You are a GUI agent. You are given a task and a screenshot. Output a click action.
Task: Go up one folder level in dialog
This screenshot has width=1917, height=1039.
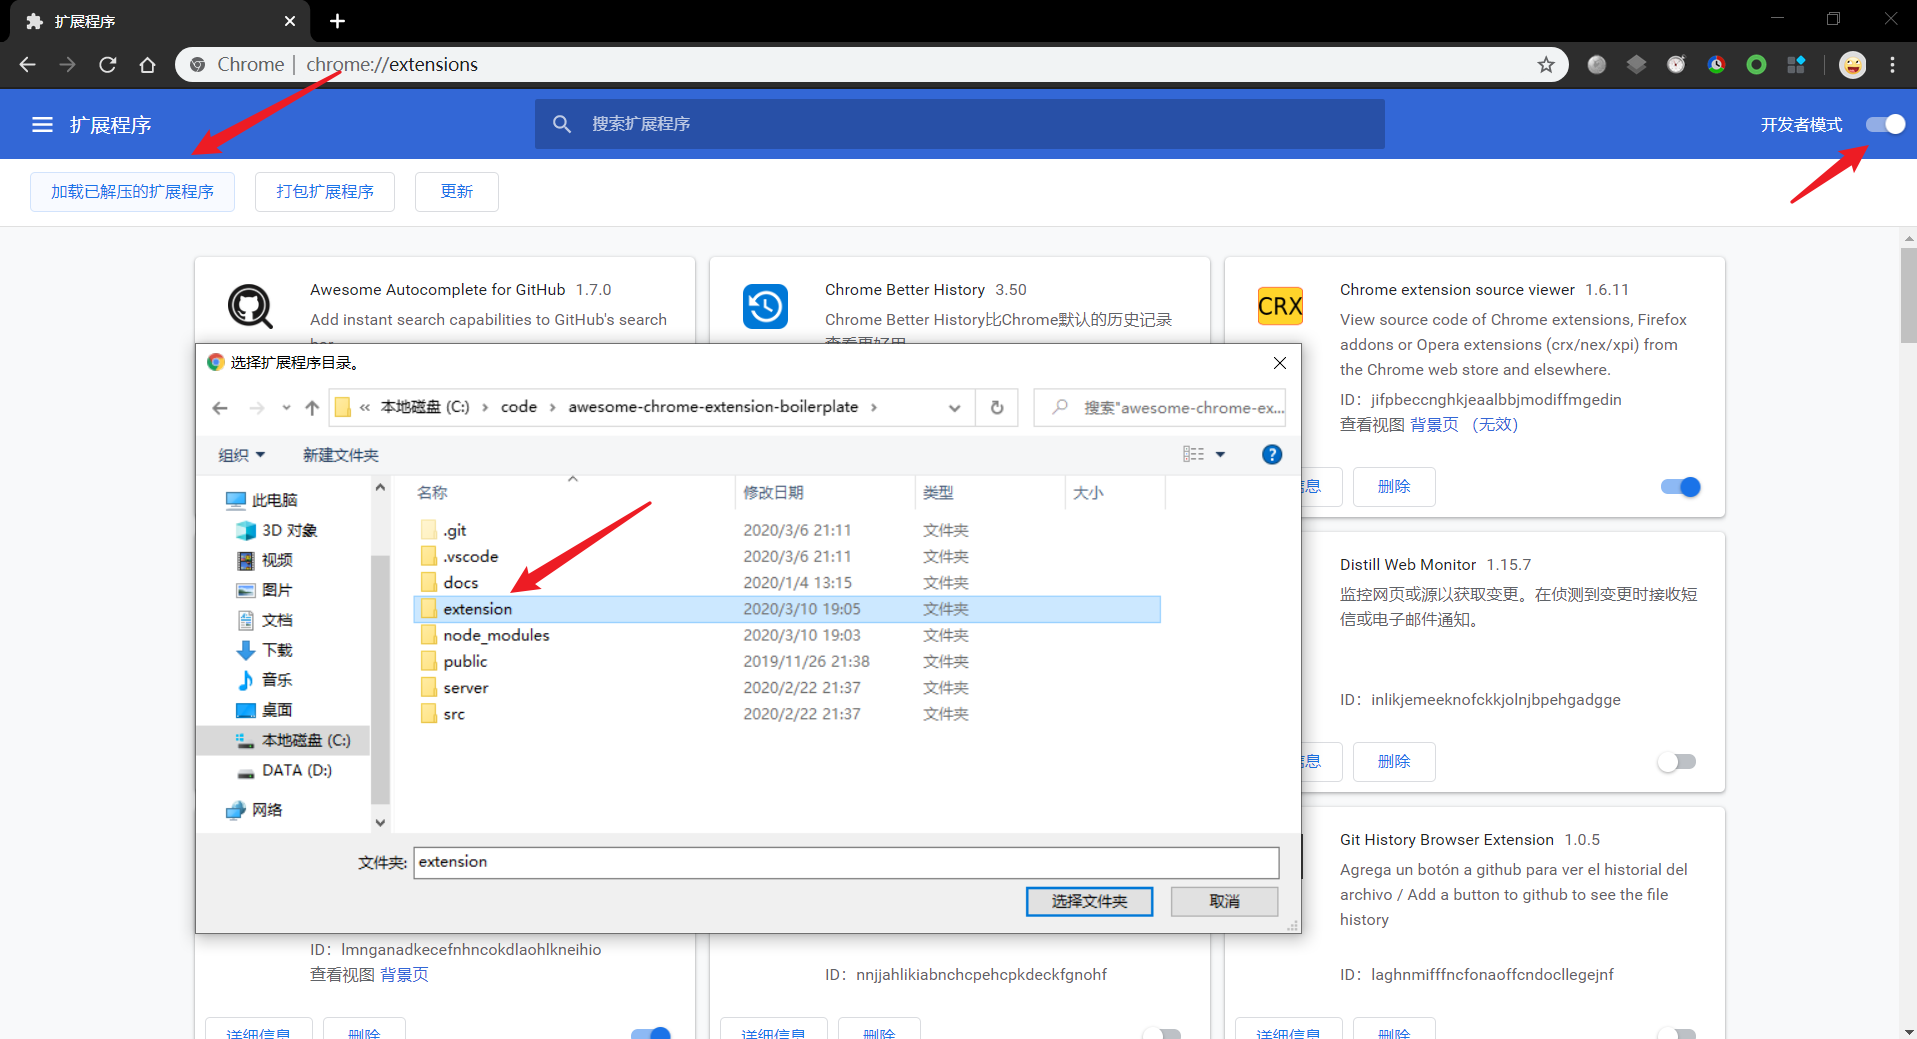coord(312,408)
